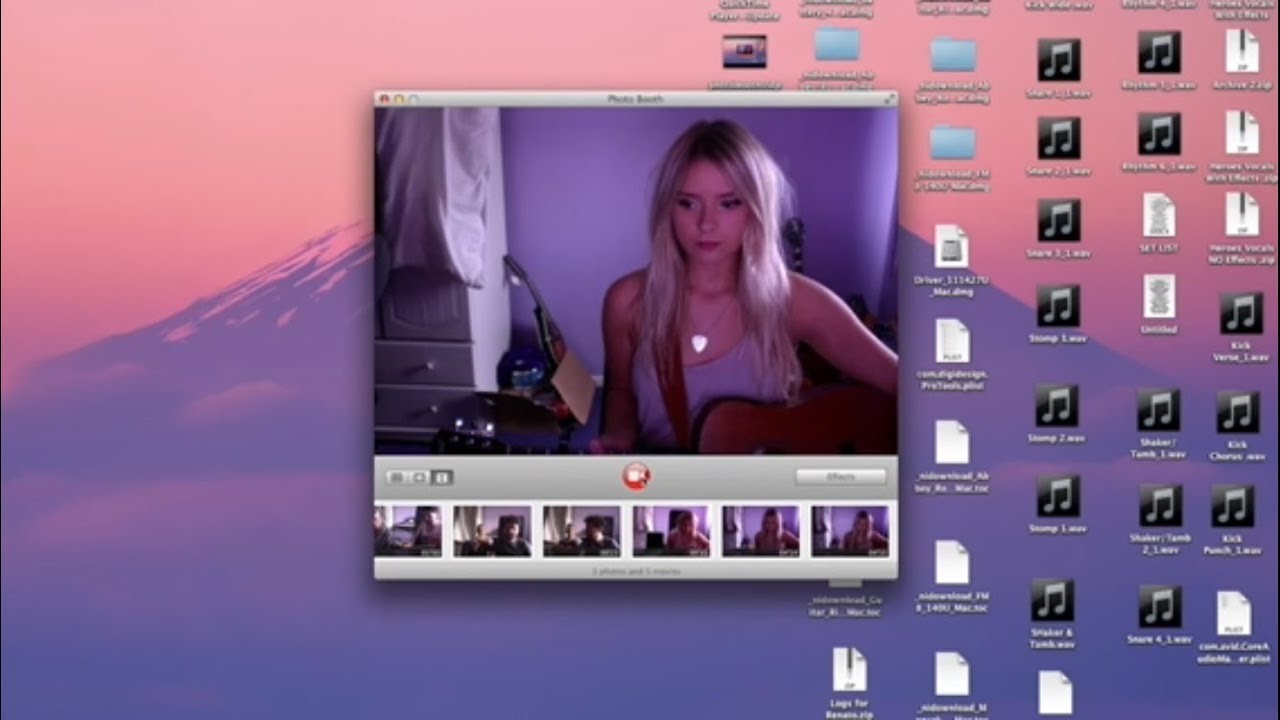This screenshot has height=720, width=1280.
Task: Select the SET LIST document icon
Action: pos(1159,215)
